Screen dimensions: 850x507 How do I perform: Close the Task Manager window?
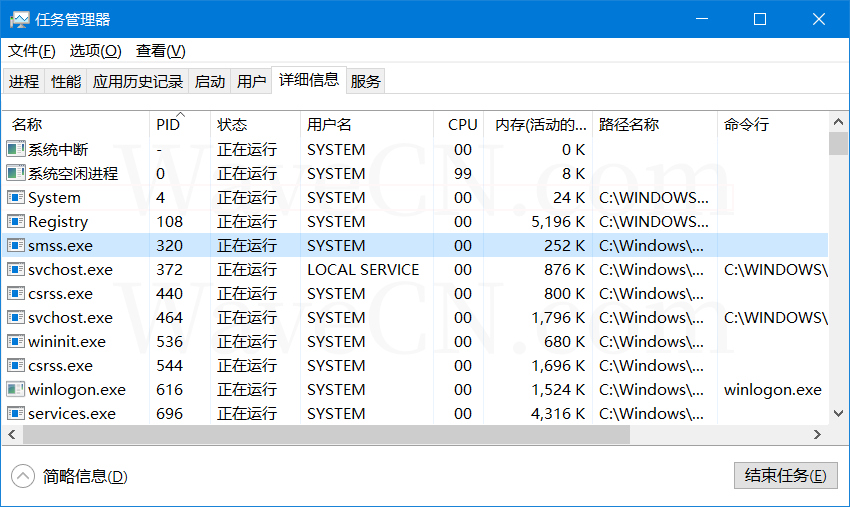coord(819,19)
